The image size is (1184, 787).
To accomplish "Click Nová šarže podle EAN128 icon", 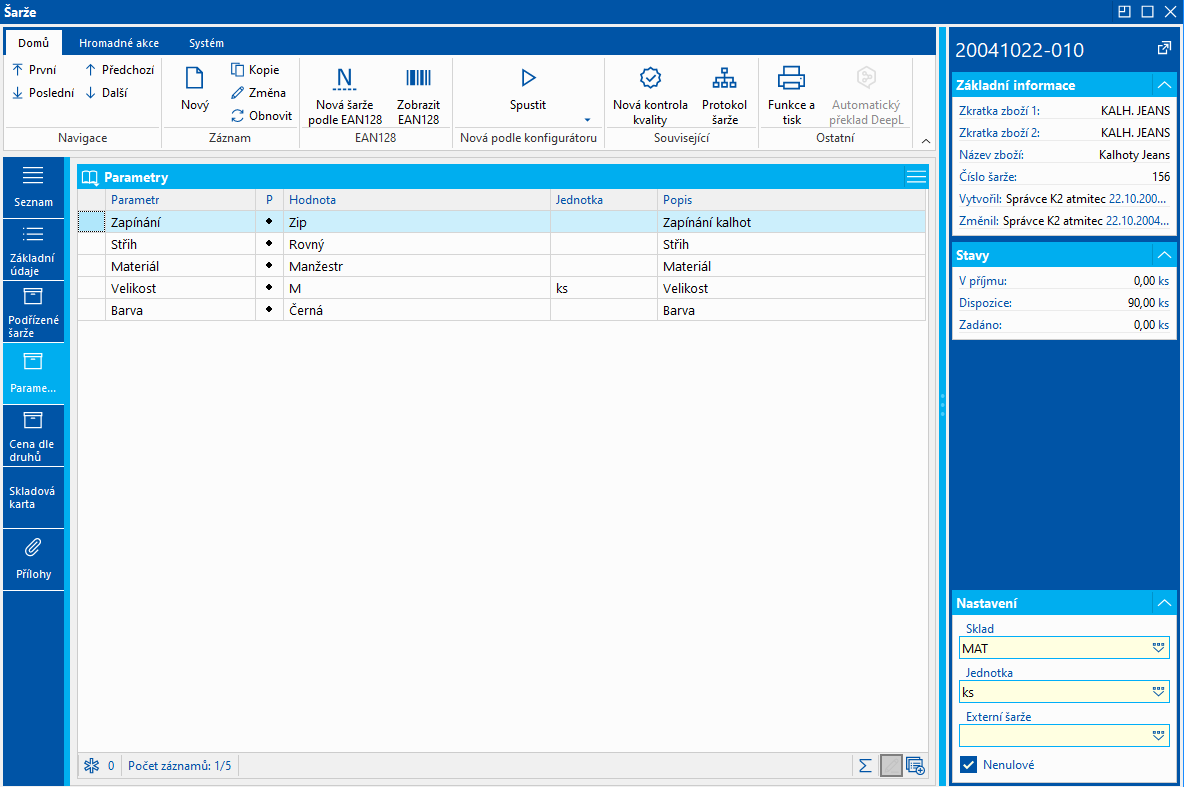I will pyautogui.click(x=345, y=79).
